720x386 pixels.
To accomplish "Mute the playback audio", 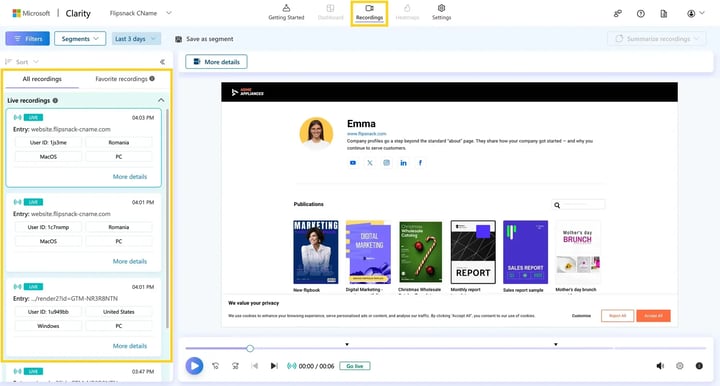I will pyautogui.click(x=660, y=366).
